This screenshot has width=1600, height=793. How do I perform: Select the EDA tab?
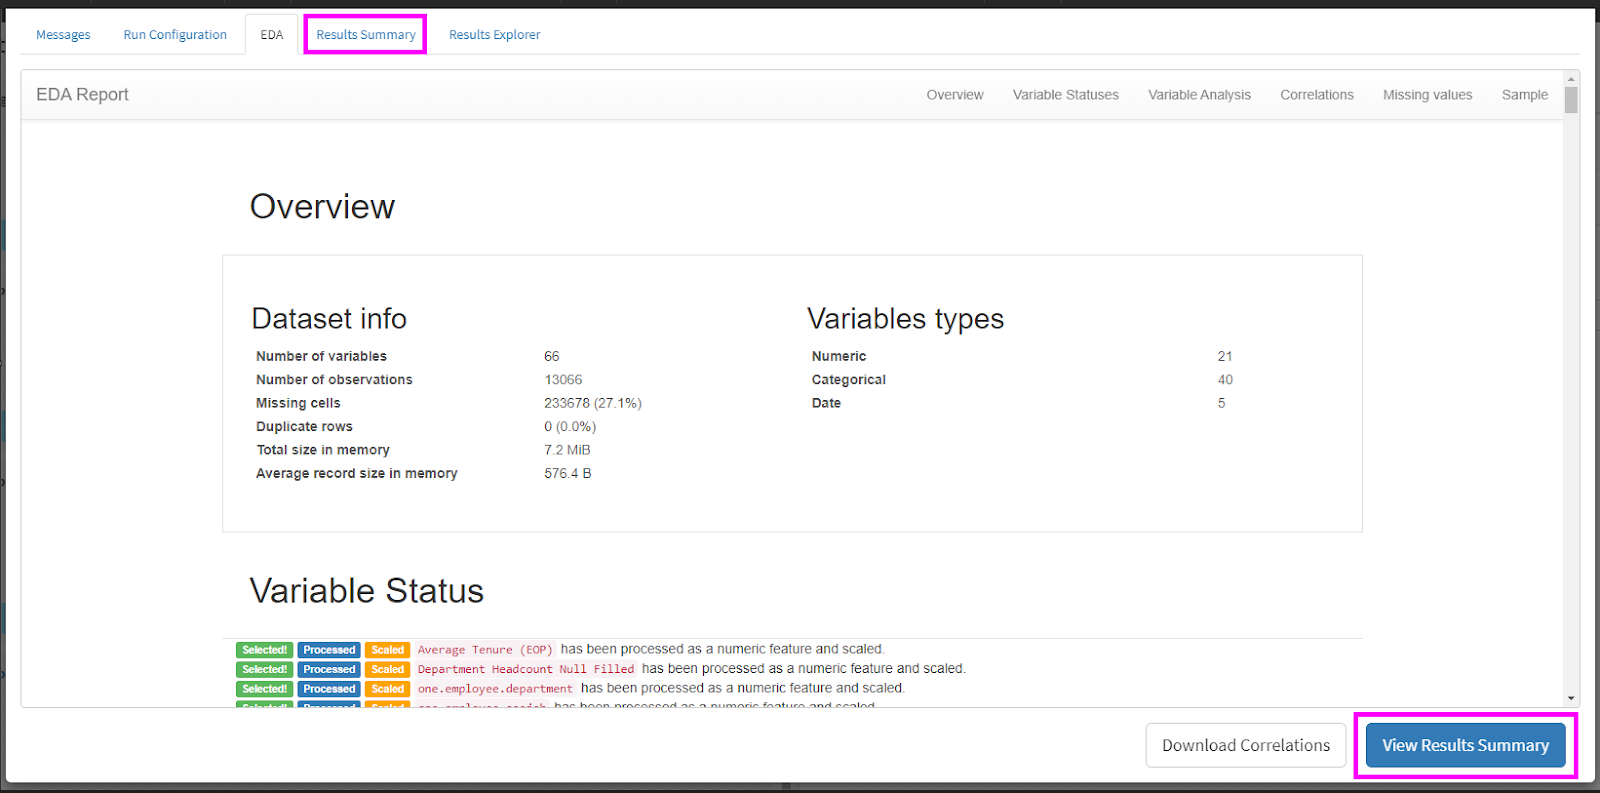click(x=271, y=35)
